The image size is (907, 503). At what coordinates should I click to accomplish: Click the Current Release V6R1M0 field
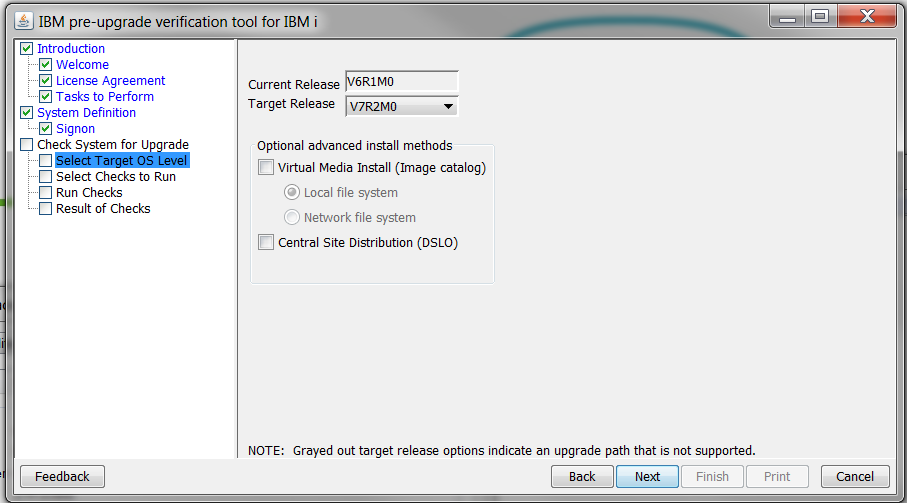[x=401, y=82]
